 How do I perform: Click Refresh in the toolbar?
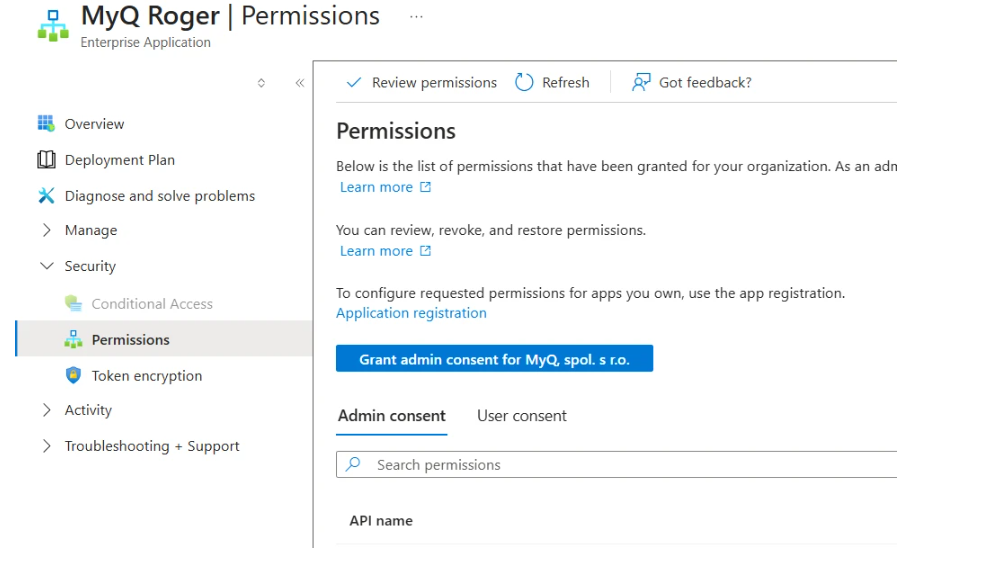click(x=552, y=82)
